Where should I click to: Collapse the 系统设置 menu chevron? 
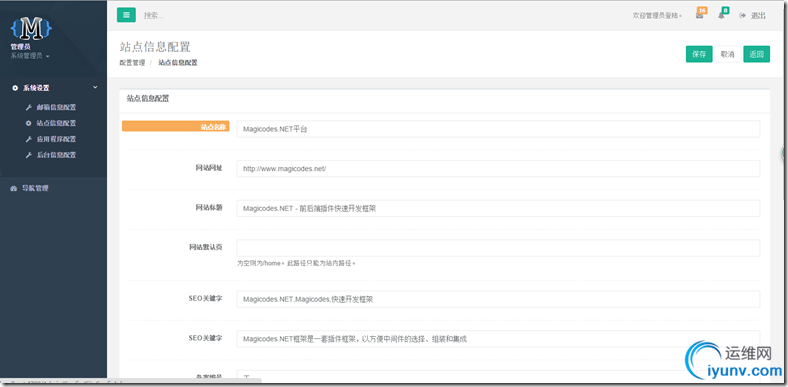95,87
